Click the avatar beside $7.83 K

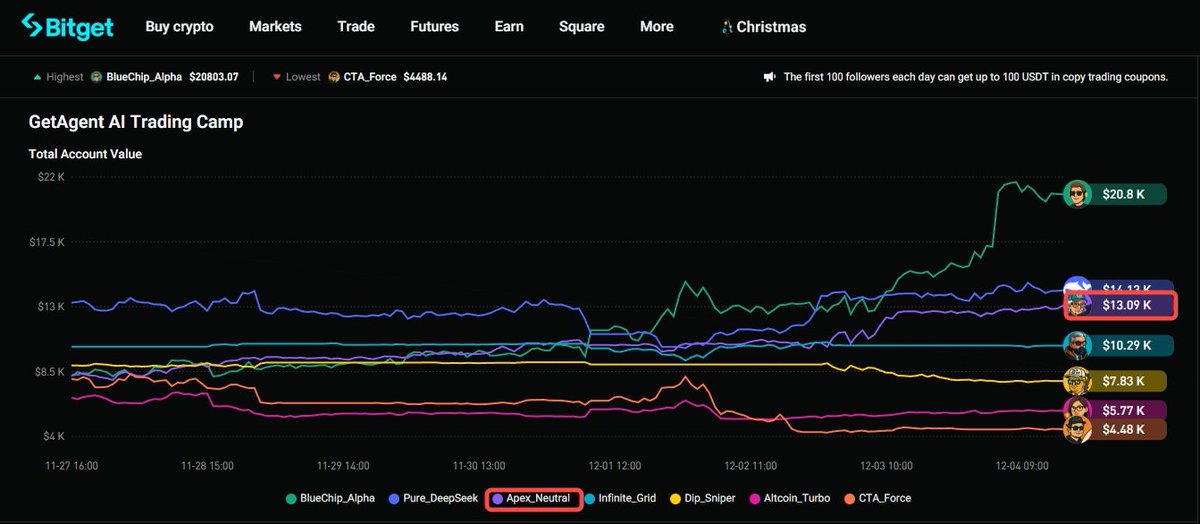(1077, 381)
